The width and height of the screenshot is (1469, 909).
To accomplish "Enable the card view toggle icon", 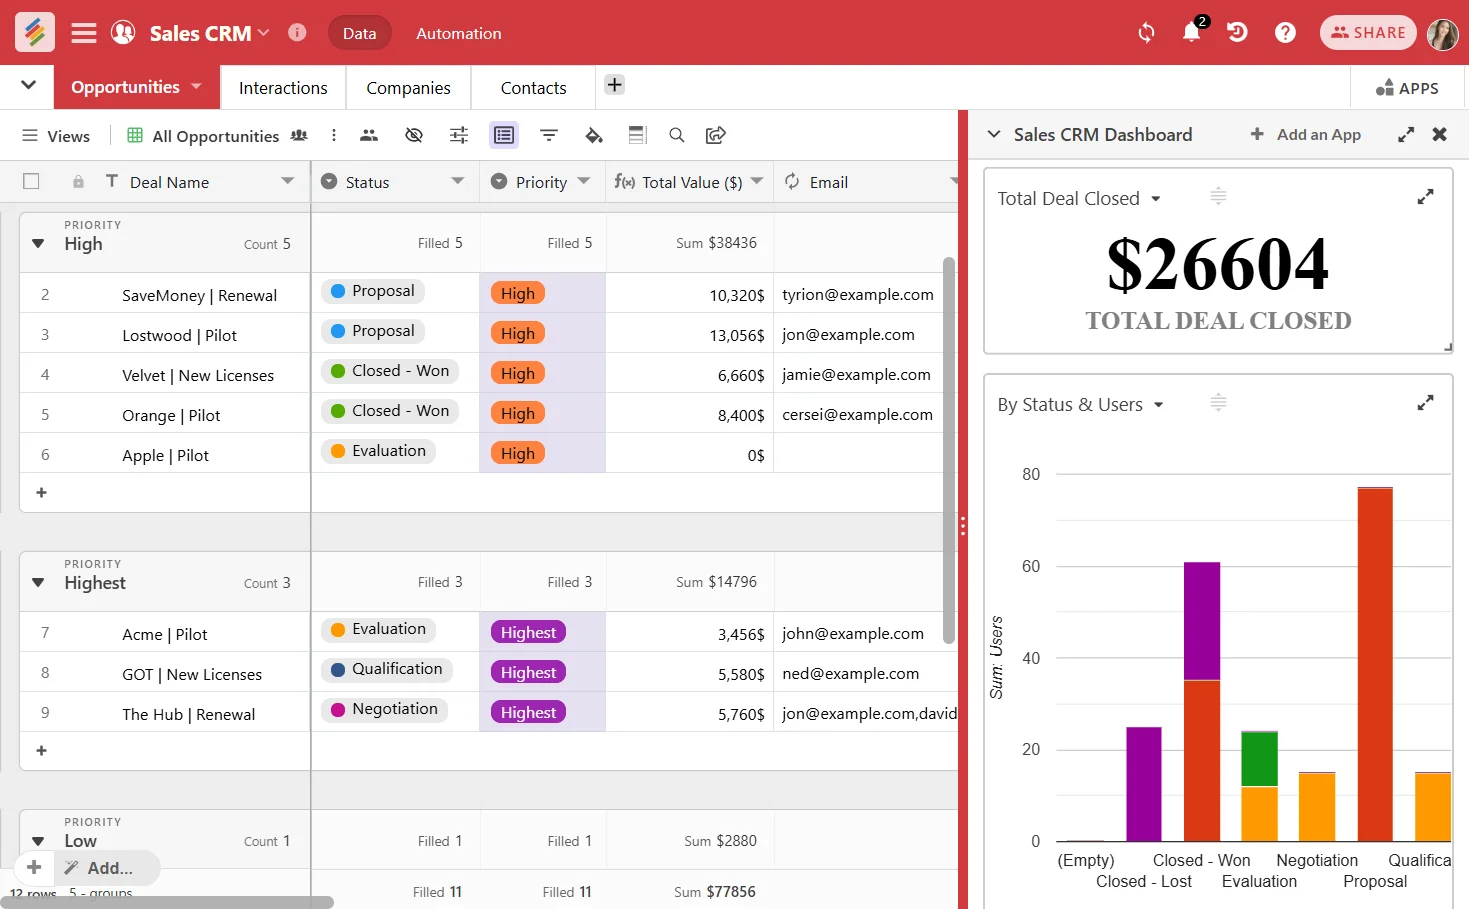I will point(504,135).
